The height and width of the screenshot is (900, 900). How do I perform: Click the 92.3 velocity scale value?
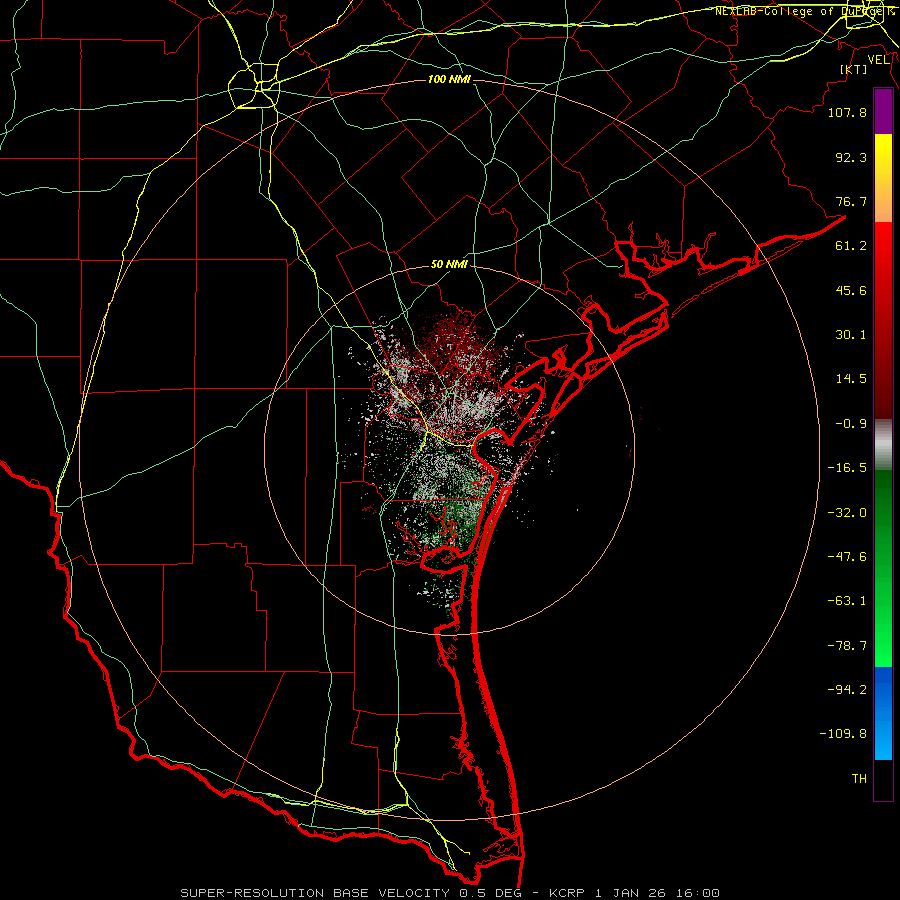click(851, 157)
